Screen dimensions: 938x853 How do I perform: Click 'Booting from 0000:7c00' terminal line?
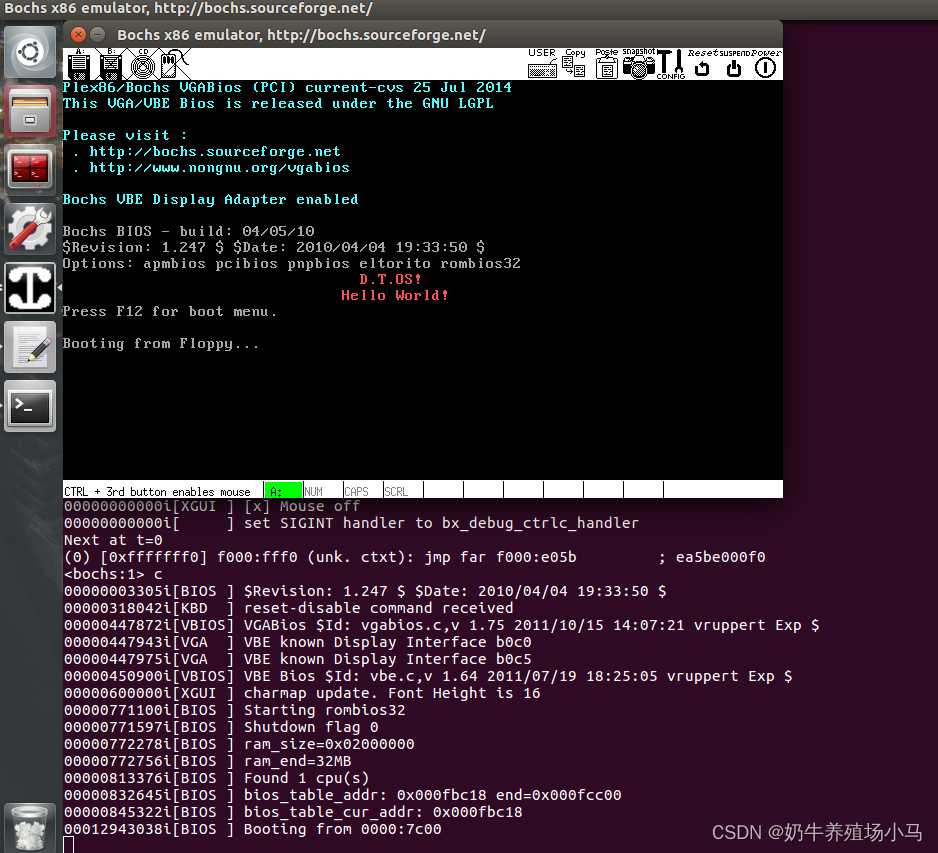(x=342, y=829)
